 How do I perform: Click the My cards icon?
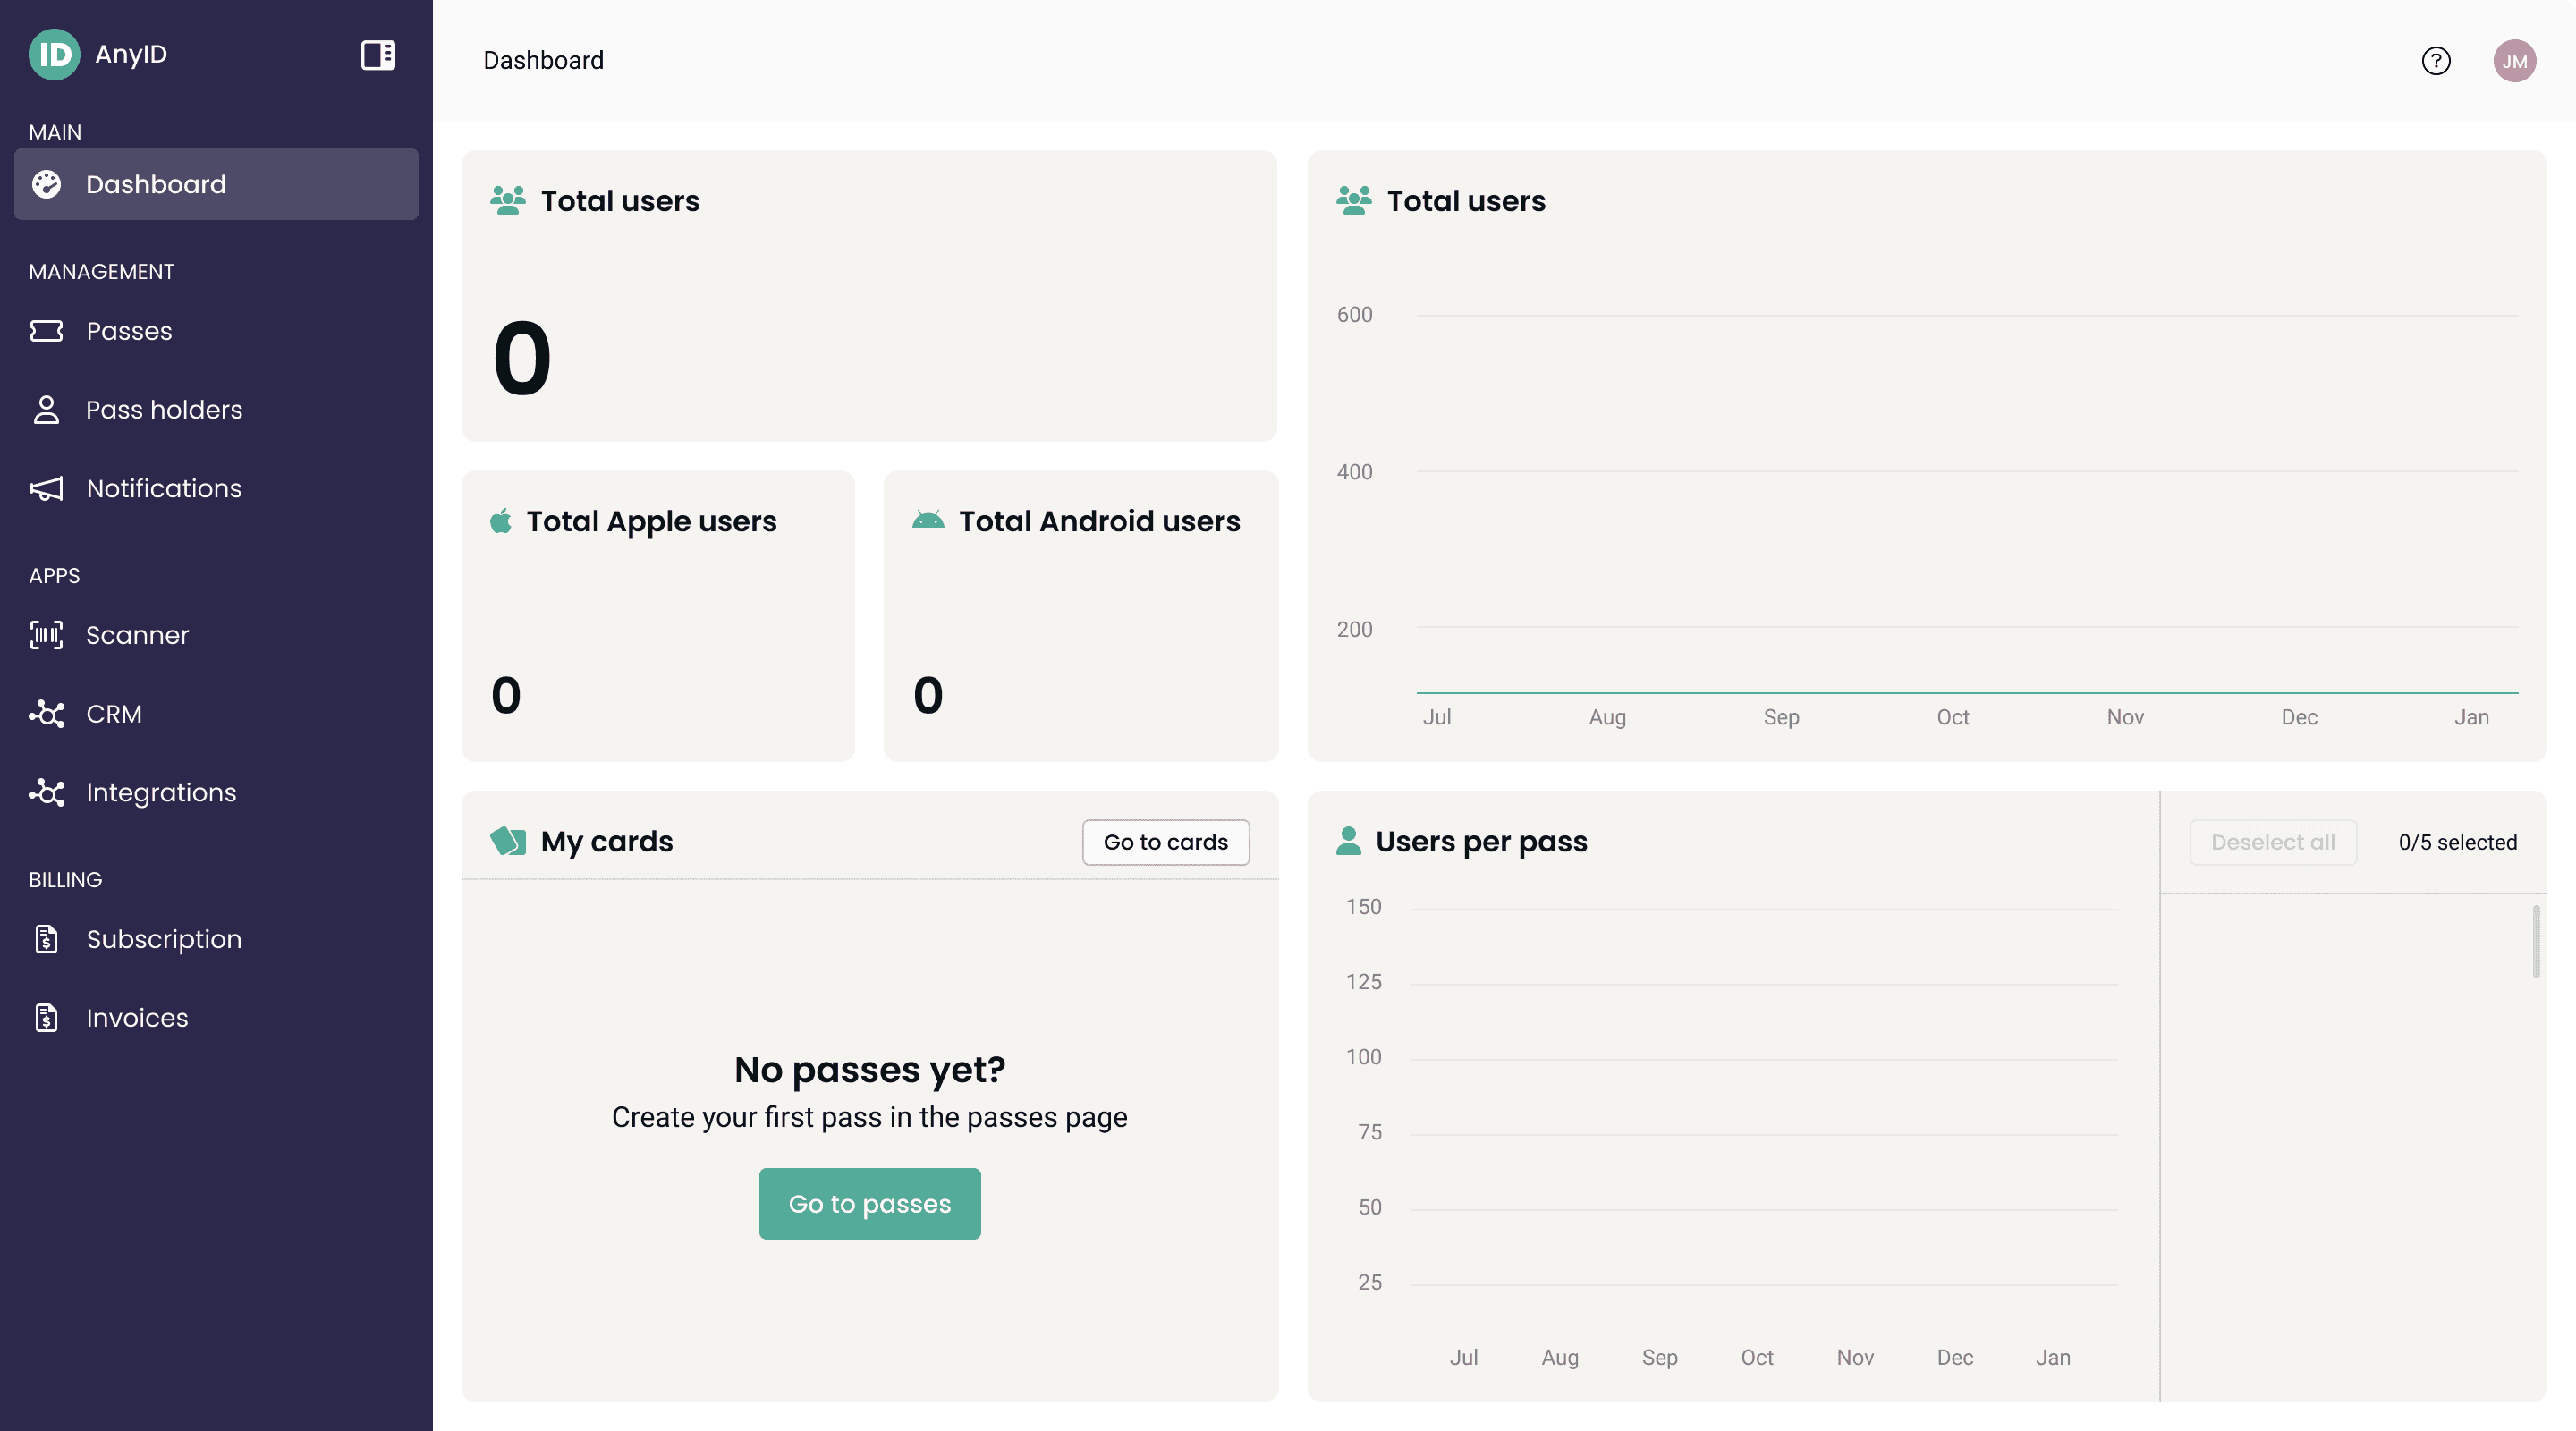tap(508, 841)
